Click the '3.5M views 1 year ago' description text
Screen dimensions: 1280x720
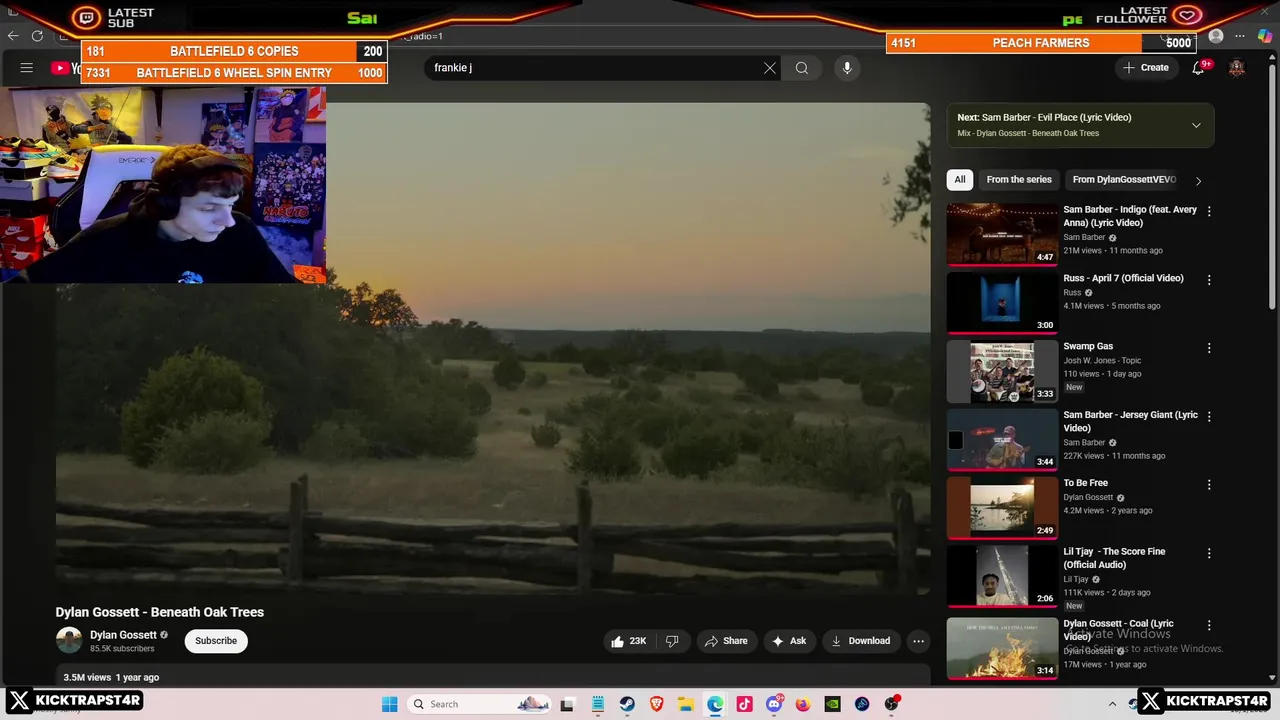tap(111, 677)
